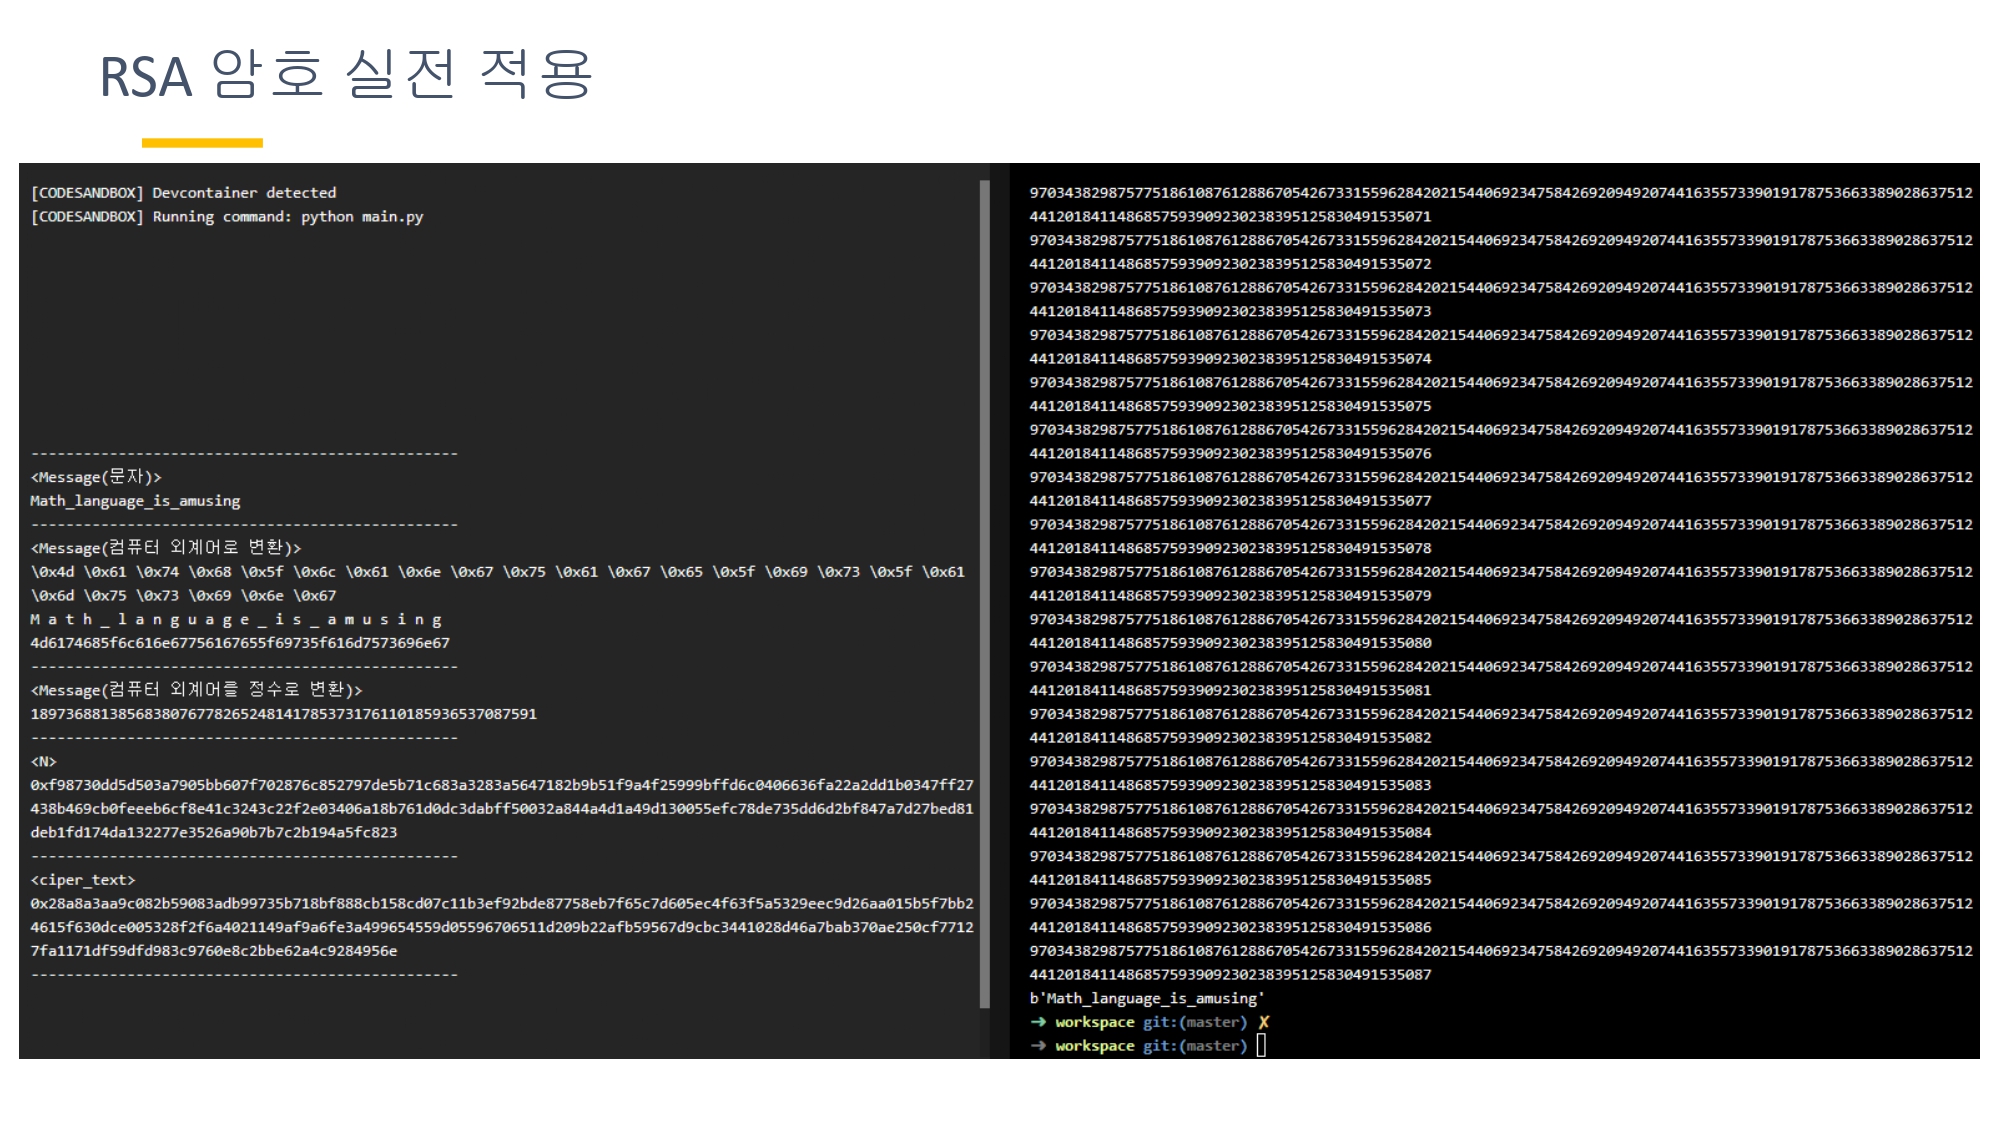Screen dimensions: 2000x1125
Task: Click the integer starting 18973688138
Action: (x=283, y=714)
